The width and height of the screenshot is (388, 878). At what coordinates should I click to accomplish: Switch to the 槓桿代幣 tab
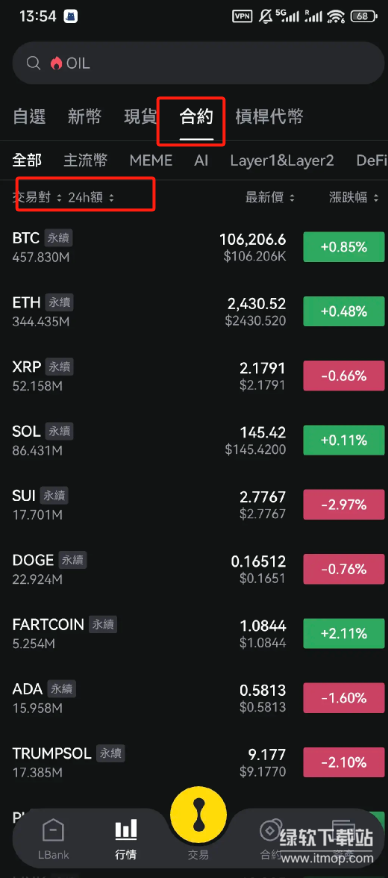pos(269,117)
